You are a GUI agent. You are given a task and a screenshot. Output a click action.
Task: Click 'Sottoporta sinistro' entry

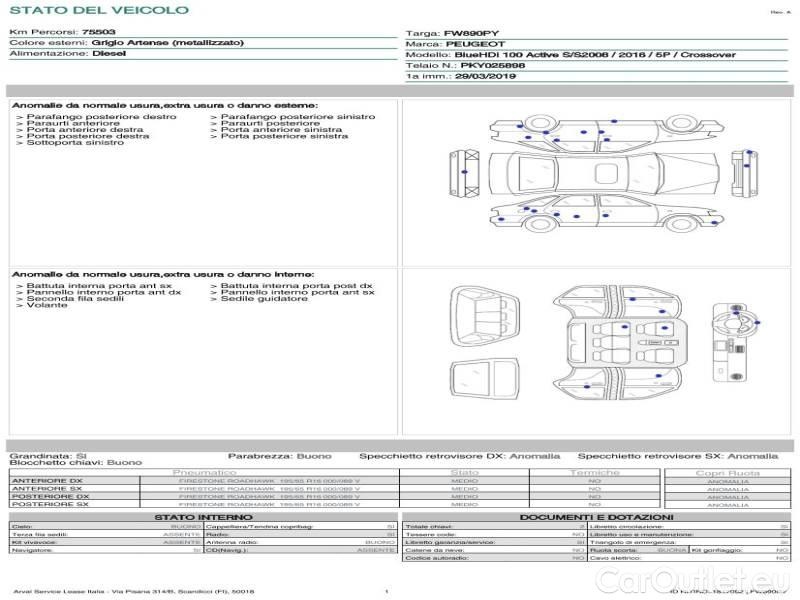[75, 142]
